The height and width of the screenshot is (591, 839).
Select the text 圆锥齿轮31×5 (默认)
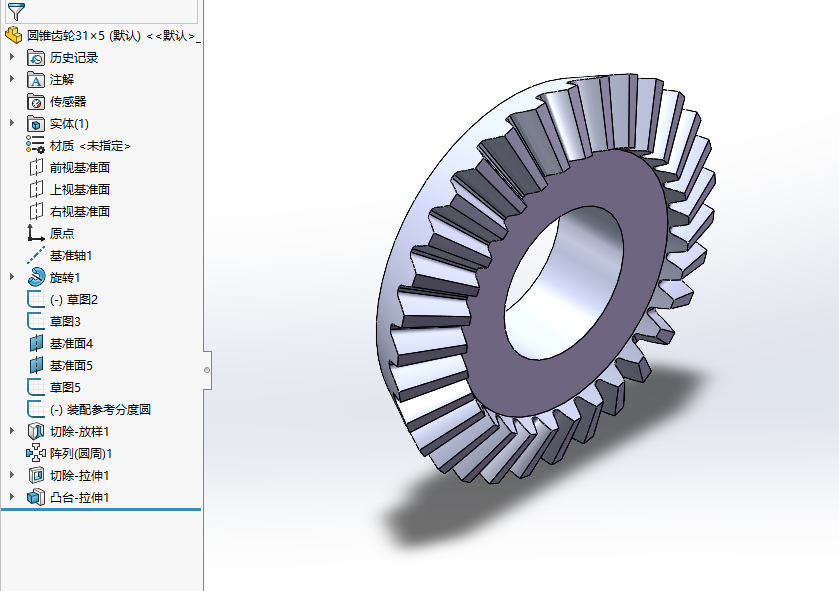point(84,36)
